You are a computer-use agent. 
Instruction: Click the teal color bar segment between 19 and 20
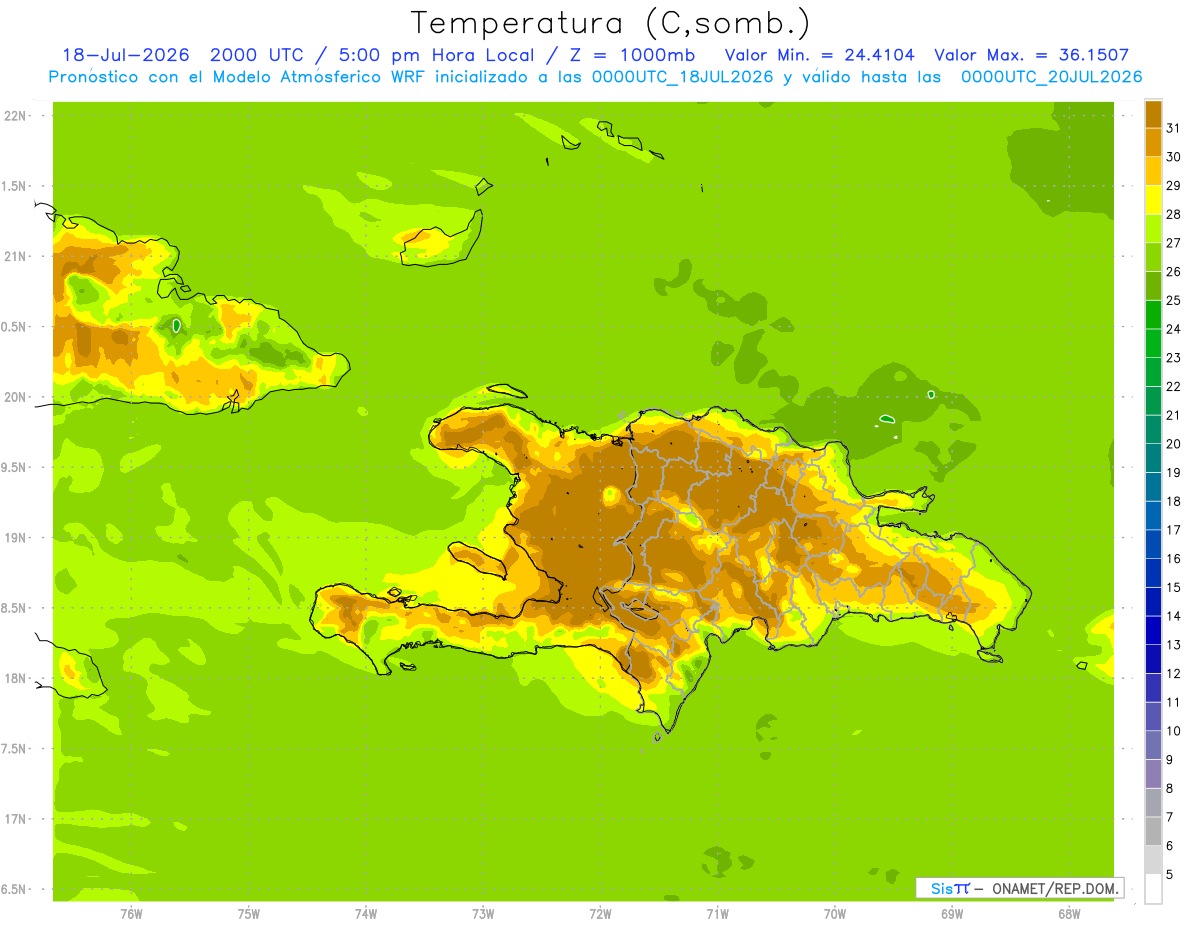pyautogui.click(x=1153, y=458)
